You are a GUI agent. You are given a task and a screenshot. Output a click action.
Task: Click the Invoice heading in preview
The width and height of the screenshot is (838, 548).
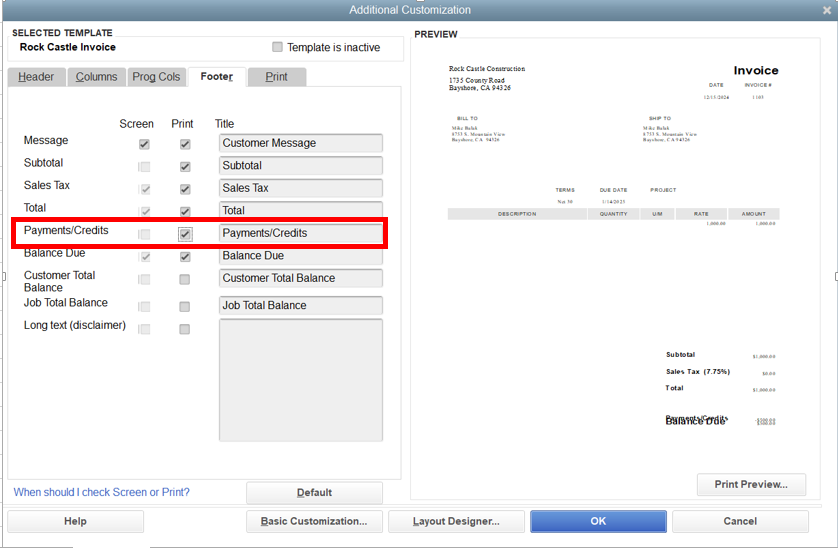coord(756,71)
